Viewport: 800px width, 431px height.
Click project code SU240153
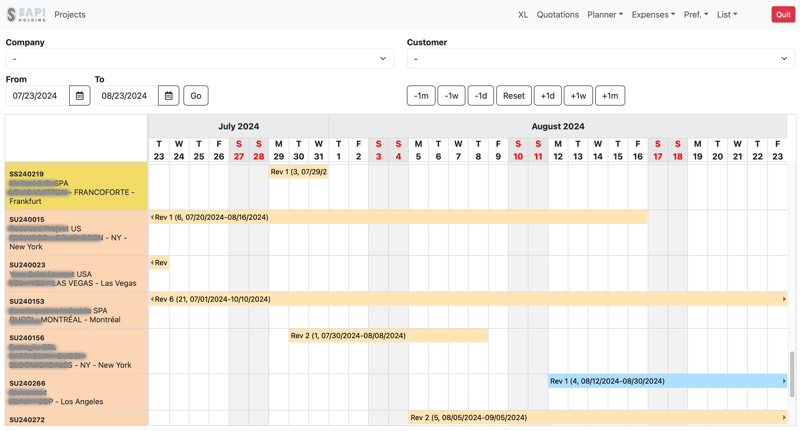coord(27,301)
